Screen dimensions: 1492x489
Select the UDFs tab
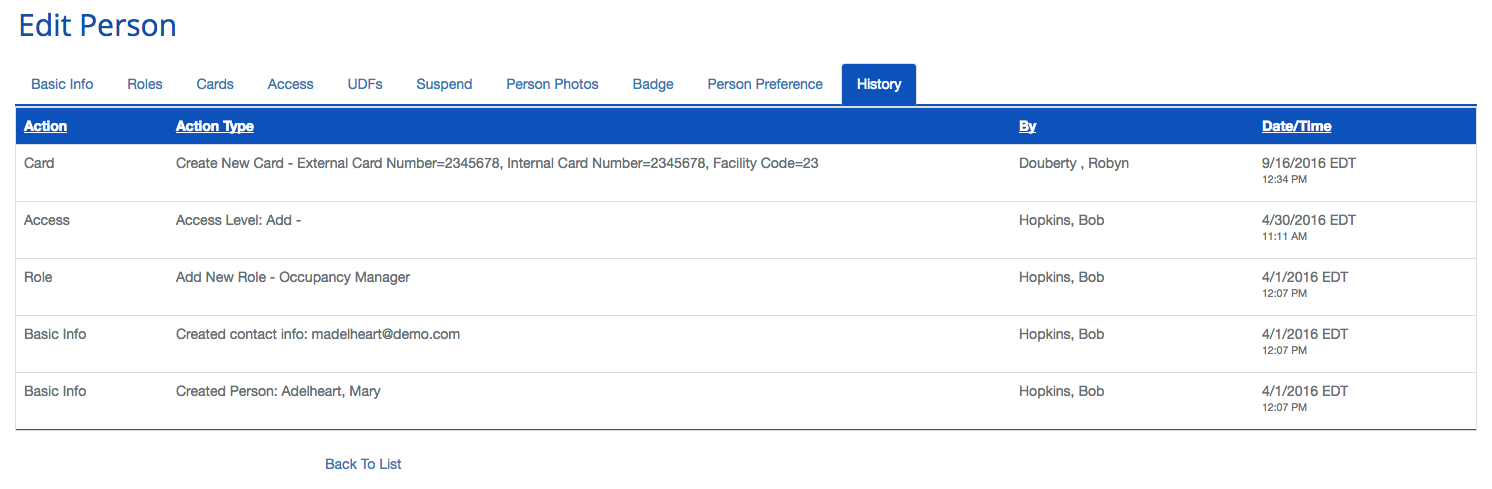pyautogui.click(x=365, y=84)
